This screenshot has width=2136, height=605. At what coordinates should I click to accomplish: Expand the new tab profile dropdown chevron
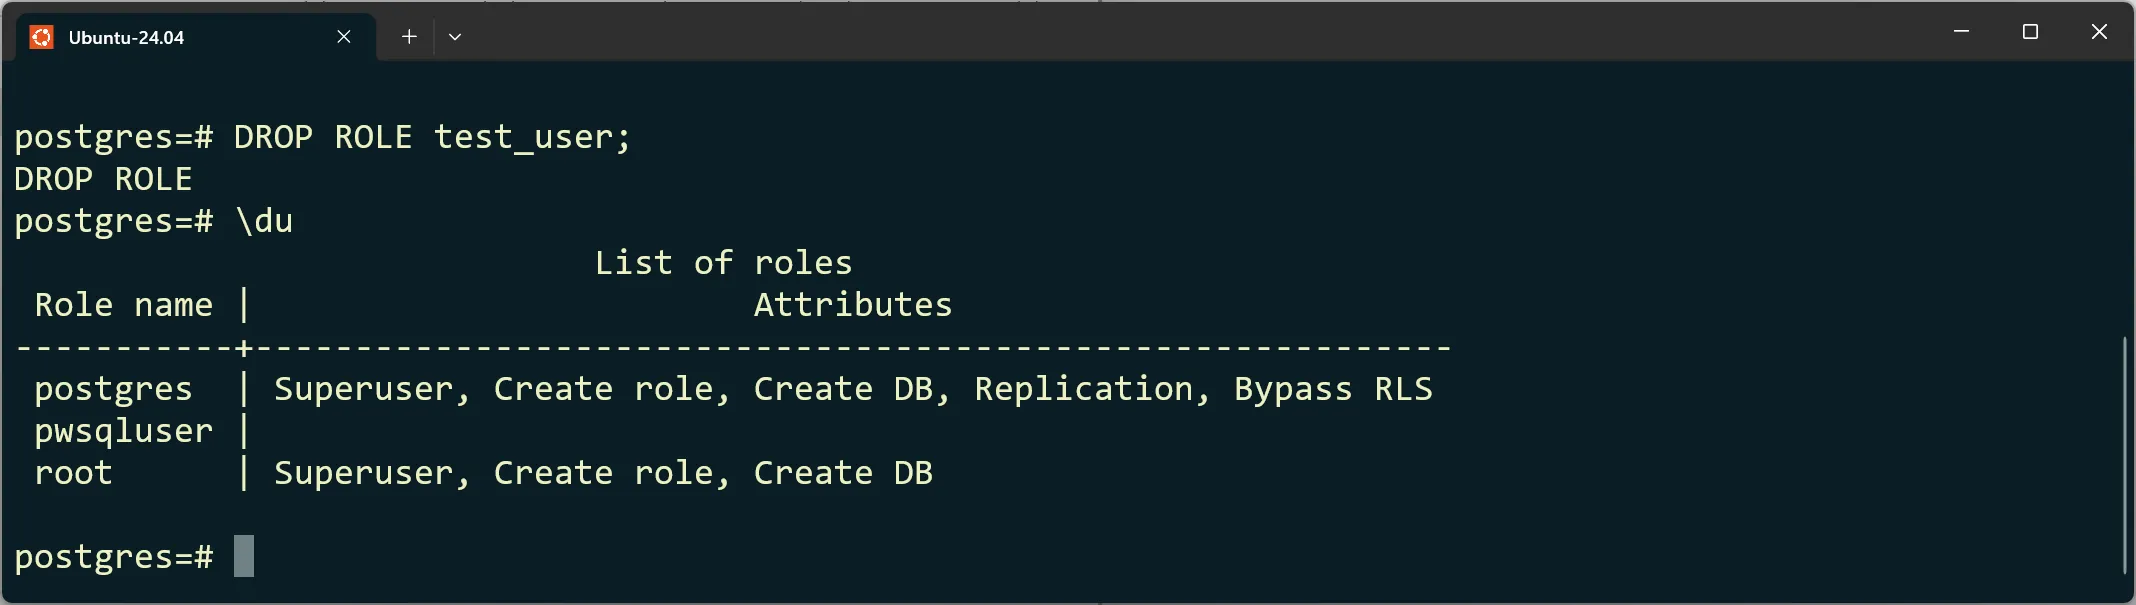[x=455, y=37]
